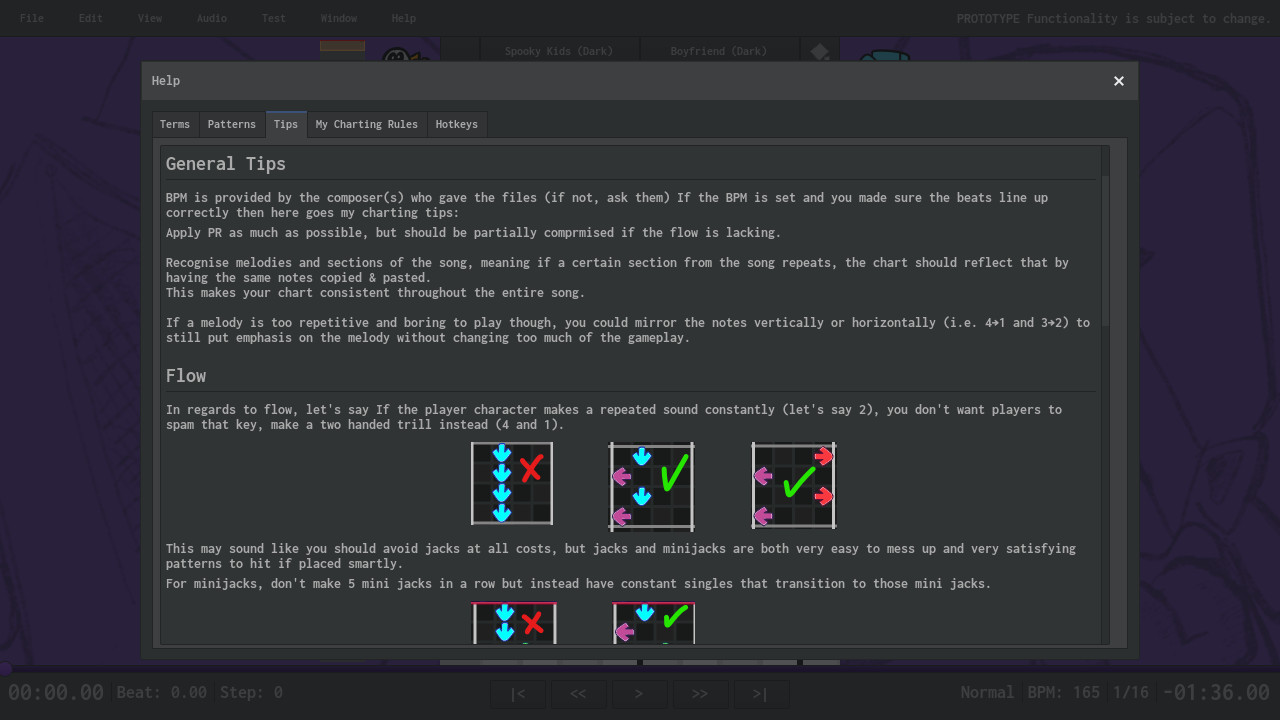Open the File menu

(x=32, y=18)
